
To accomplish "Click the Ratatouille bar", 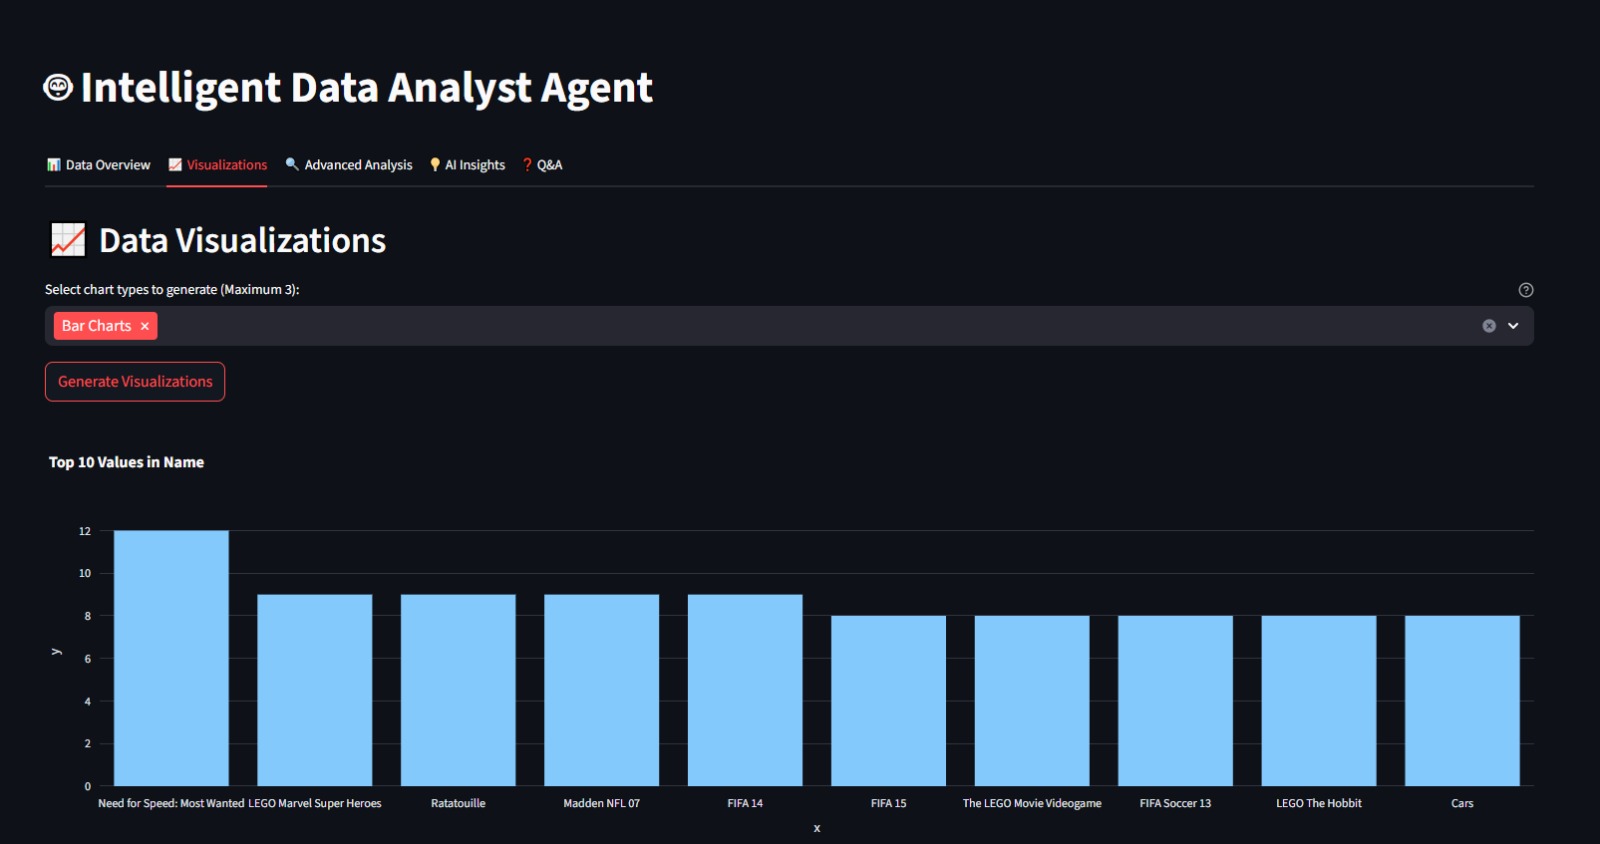I will (458, 690).
